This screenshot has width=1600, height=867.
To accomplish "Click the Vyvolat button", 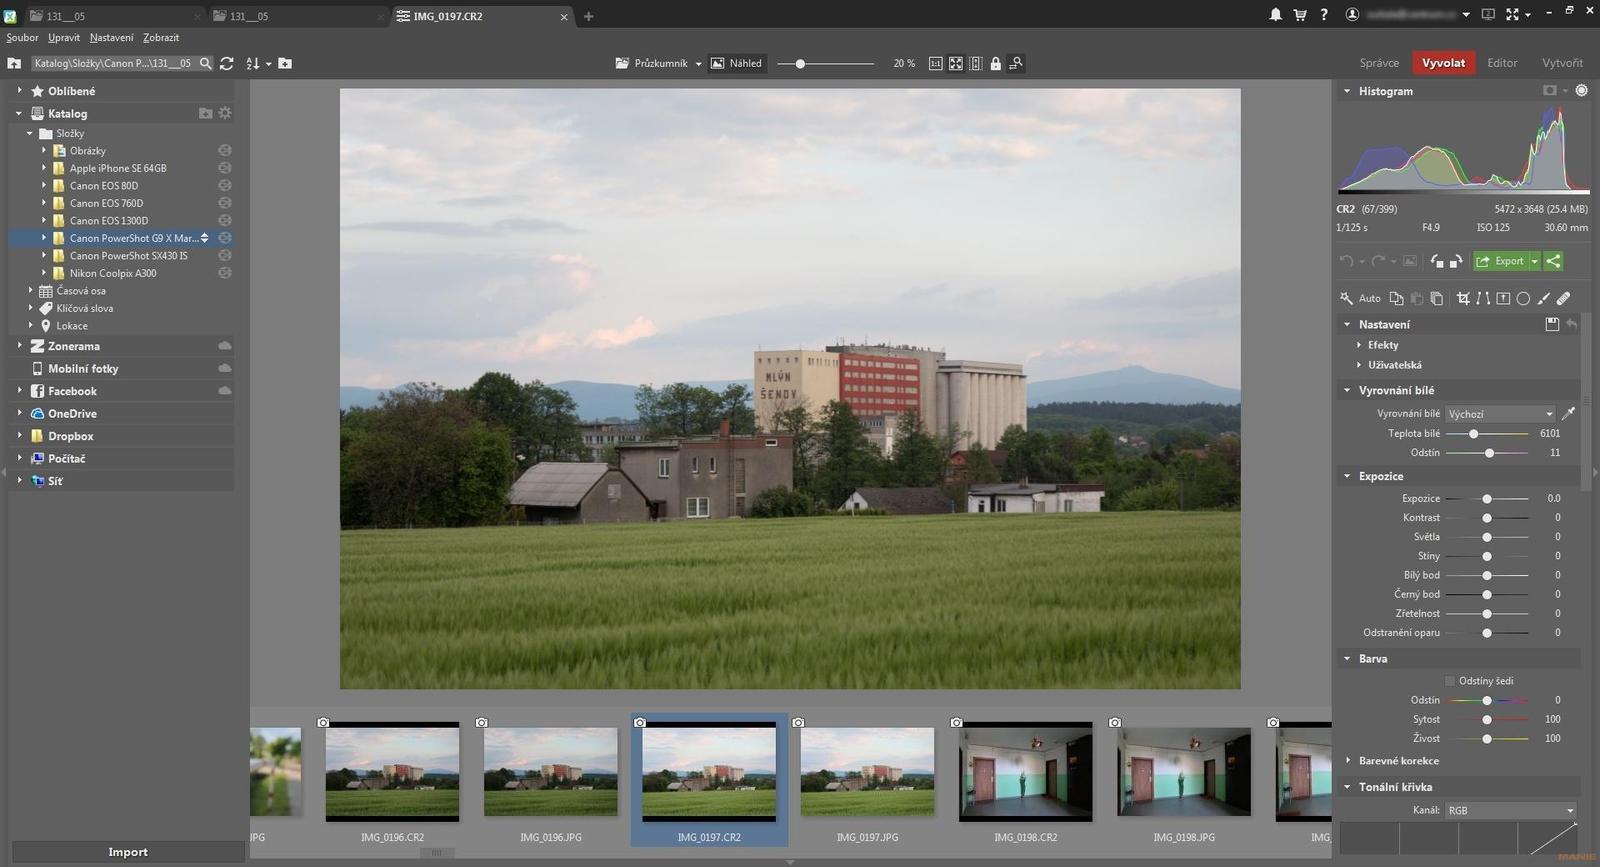I will tap(1443, 62).
